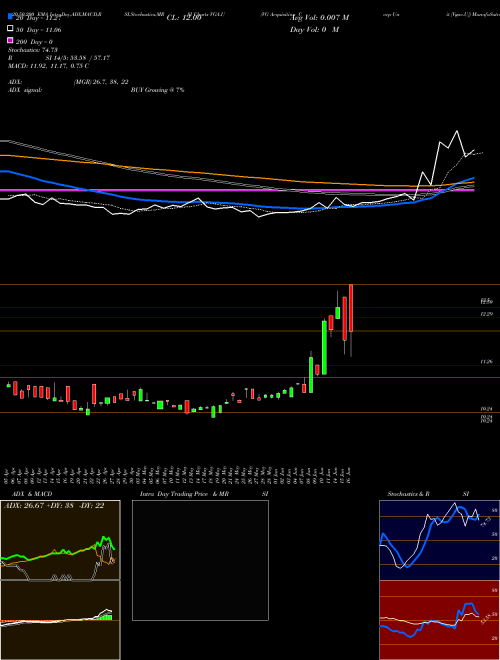Click the magenta 200 Day legend swatch
Viewport: 500px width, 660px height.
[10, 41]
